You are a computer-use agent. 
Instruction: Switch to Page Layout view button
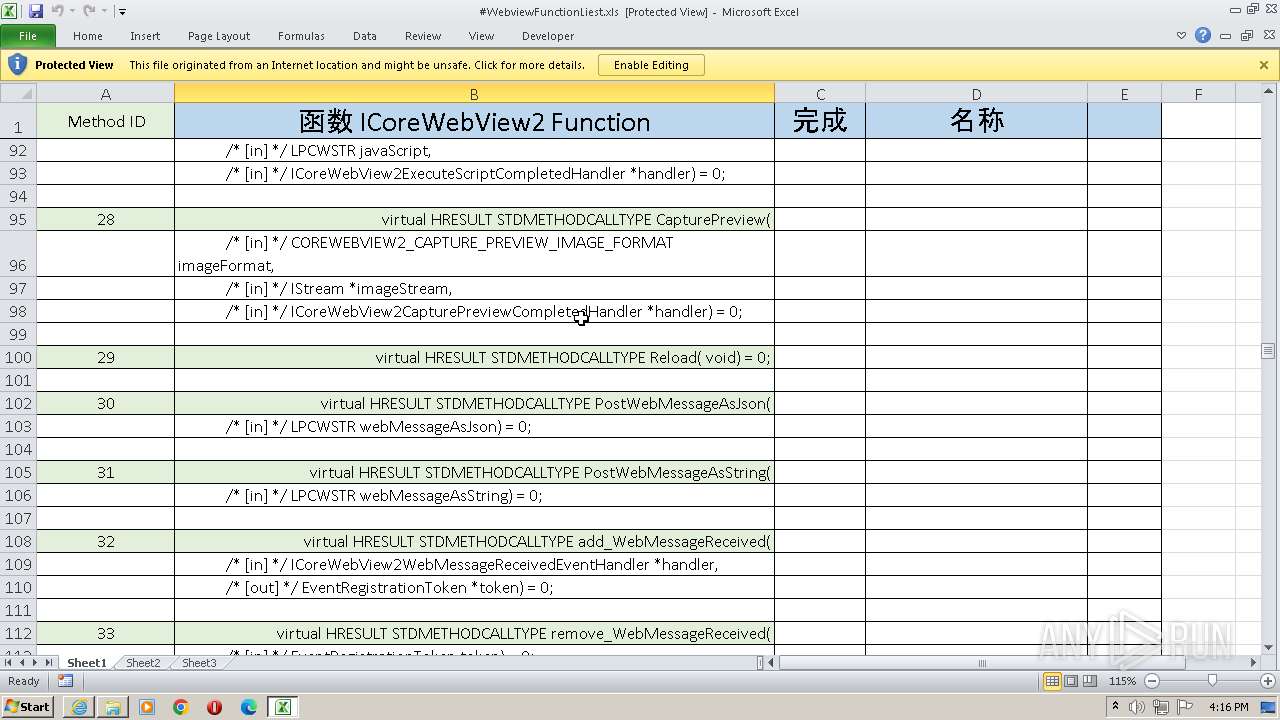[x=1071, y=681]
